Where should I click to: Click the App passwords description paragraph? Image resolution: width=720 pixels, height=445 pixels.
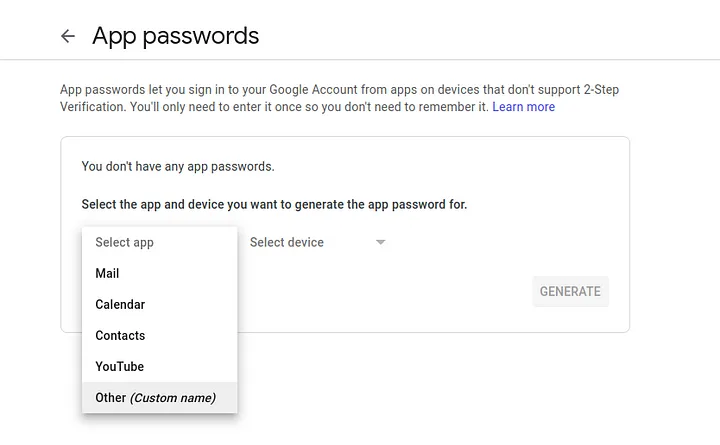[x=339, y=98]
